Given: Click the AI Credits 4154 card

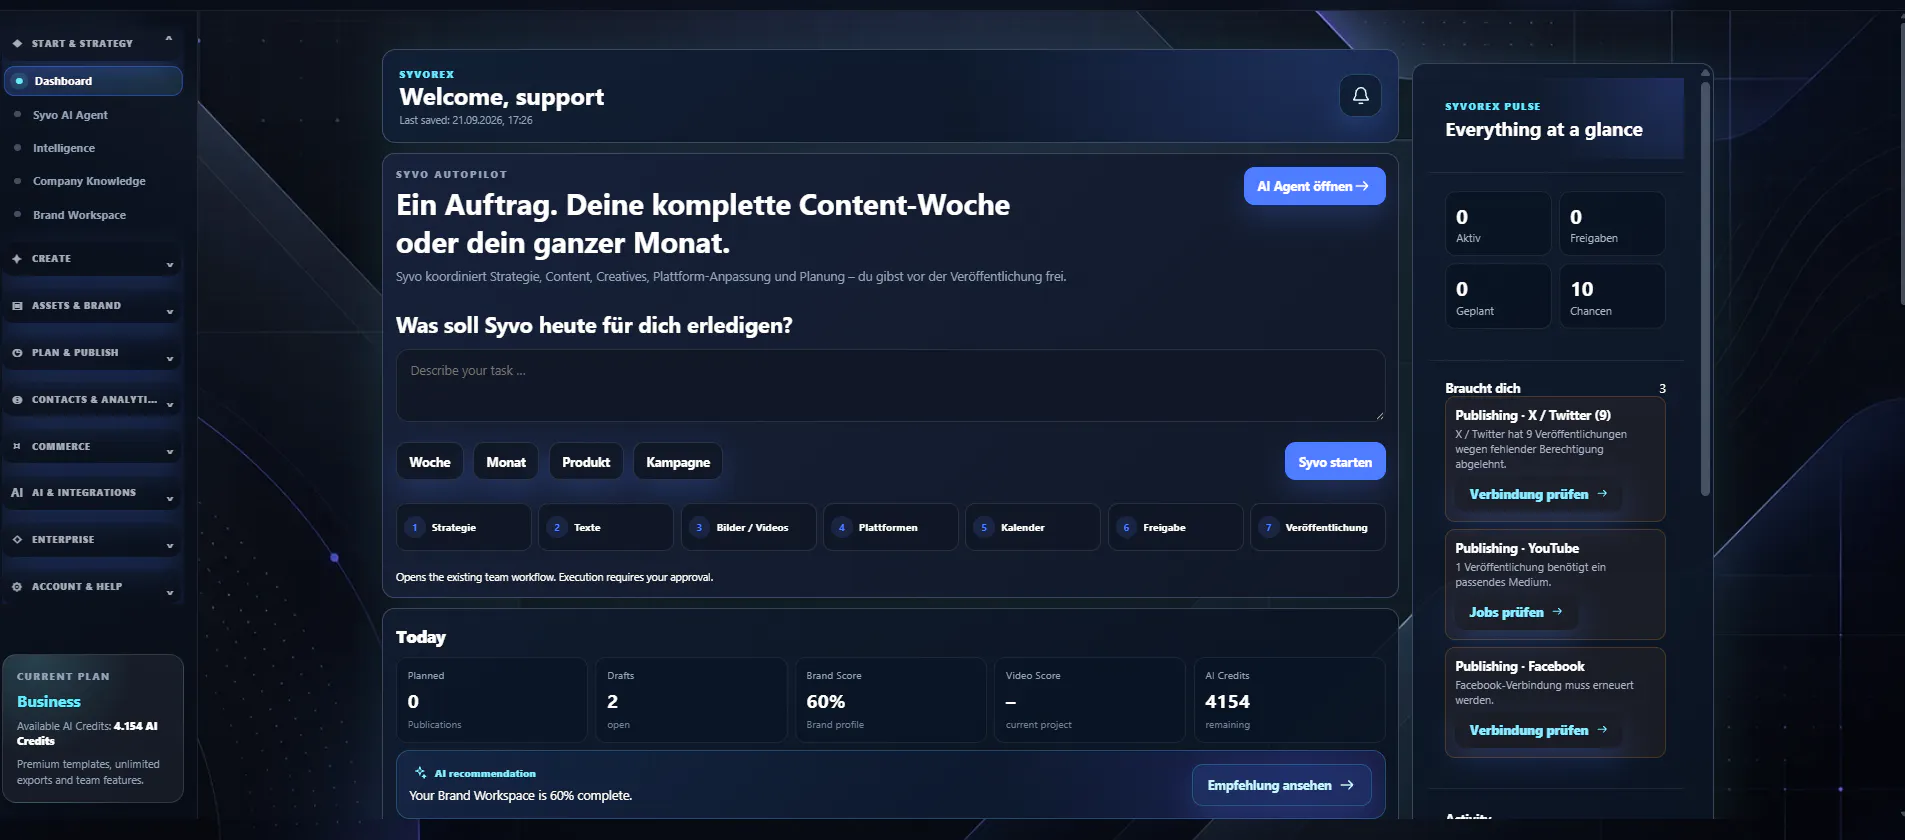Looking at the screenshot, I should click(1289, 700).
